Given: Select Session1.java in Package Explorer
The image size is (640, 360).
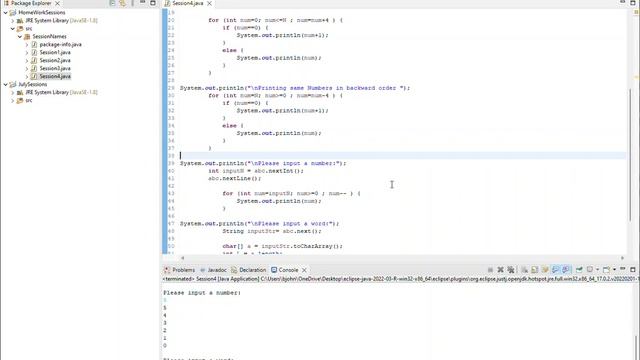Looking at the screenshot, I should pyautogui.click(x=55, y=52).
